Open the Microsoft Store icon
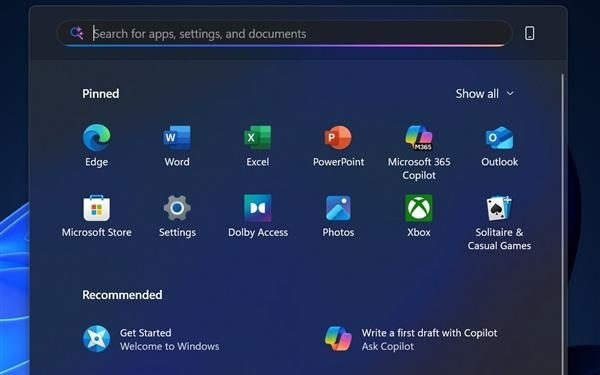The image size is (600, 375). click(96, 208)
